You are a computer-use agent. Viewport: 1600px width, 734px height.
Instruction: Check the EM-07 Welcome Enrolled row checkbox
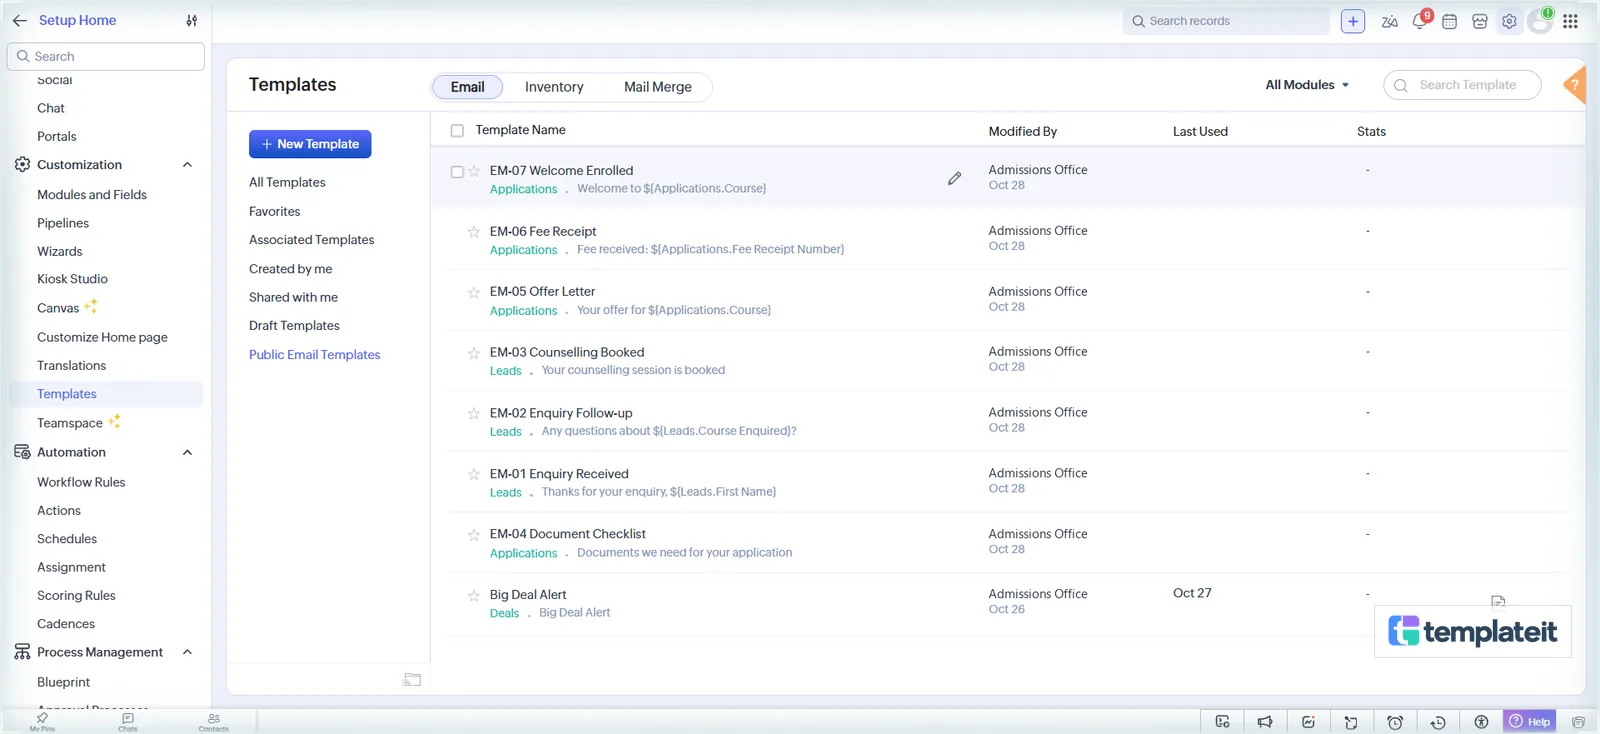[x=457, y=172]
